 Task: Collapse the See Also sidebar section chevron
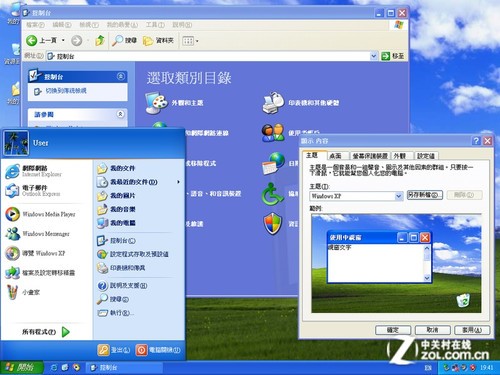[x=121, y=114]
